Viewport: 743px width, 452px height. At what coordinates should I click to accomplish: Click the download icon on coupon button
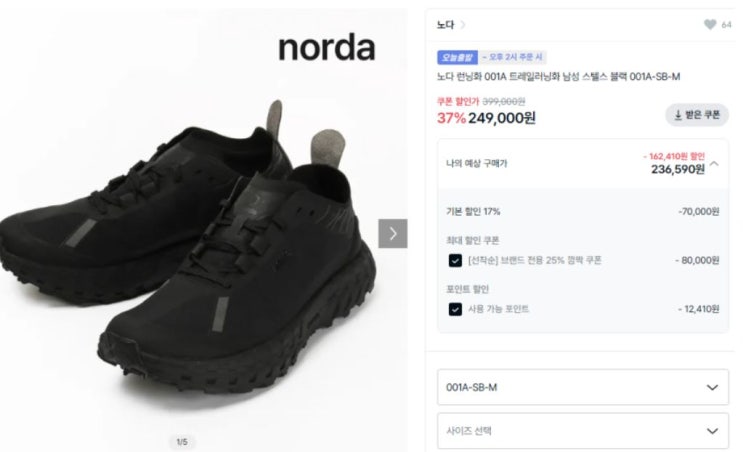click(x=678, y=115)
